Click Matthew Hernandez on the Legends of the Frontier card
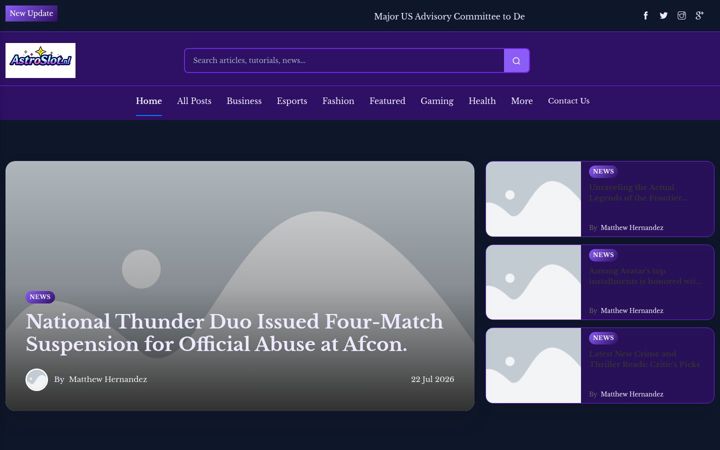This screenshot has width=720, height=450. pyautogui.click(x=632, y=228)
